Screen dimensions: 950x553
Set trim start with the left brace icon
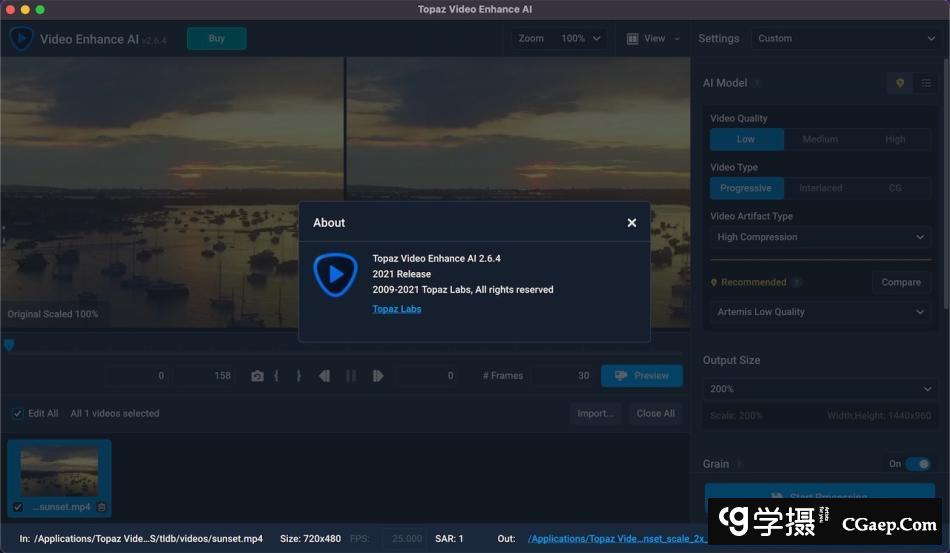pos(276,376)
